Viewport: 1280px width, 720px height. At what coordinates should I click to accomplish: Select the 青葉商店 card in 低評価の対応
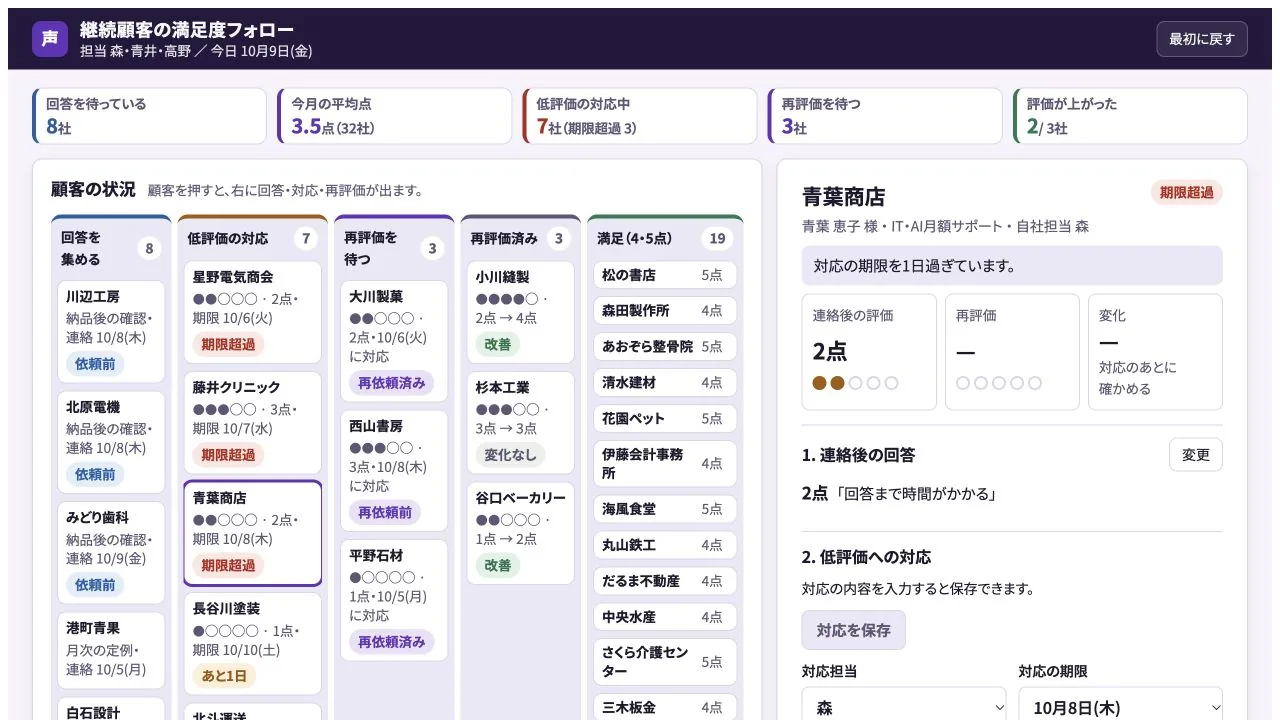click(x=253, y=533)
